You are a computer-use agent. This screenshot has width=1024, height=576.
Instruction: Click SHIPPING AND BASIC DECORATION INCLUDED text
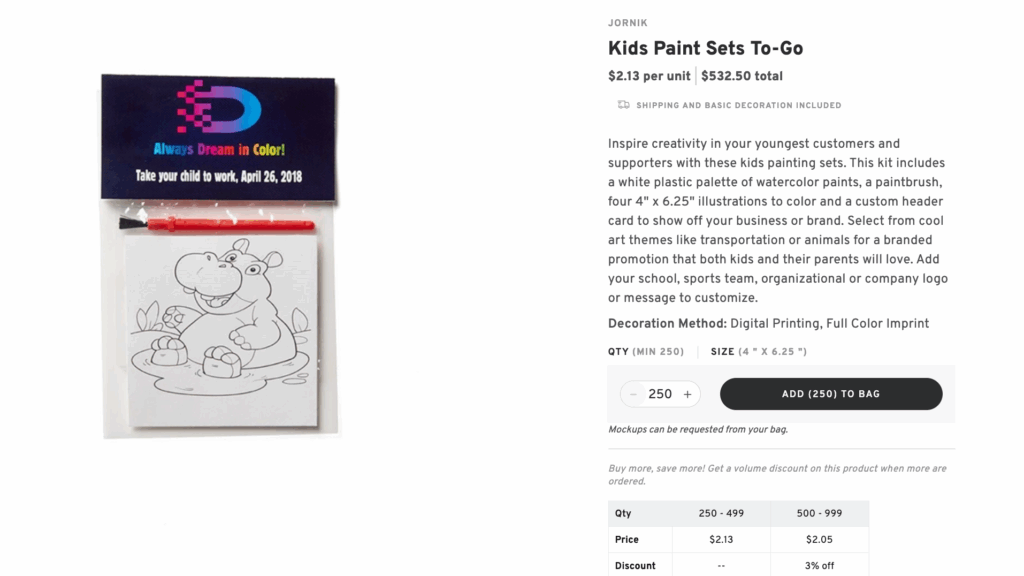pos(739,105)
